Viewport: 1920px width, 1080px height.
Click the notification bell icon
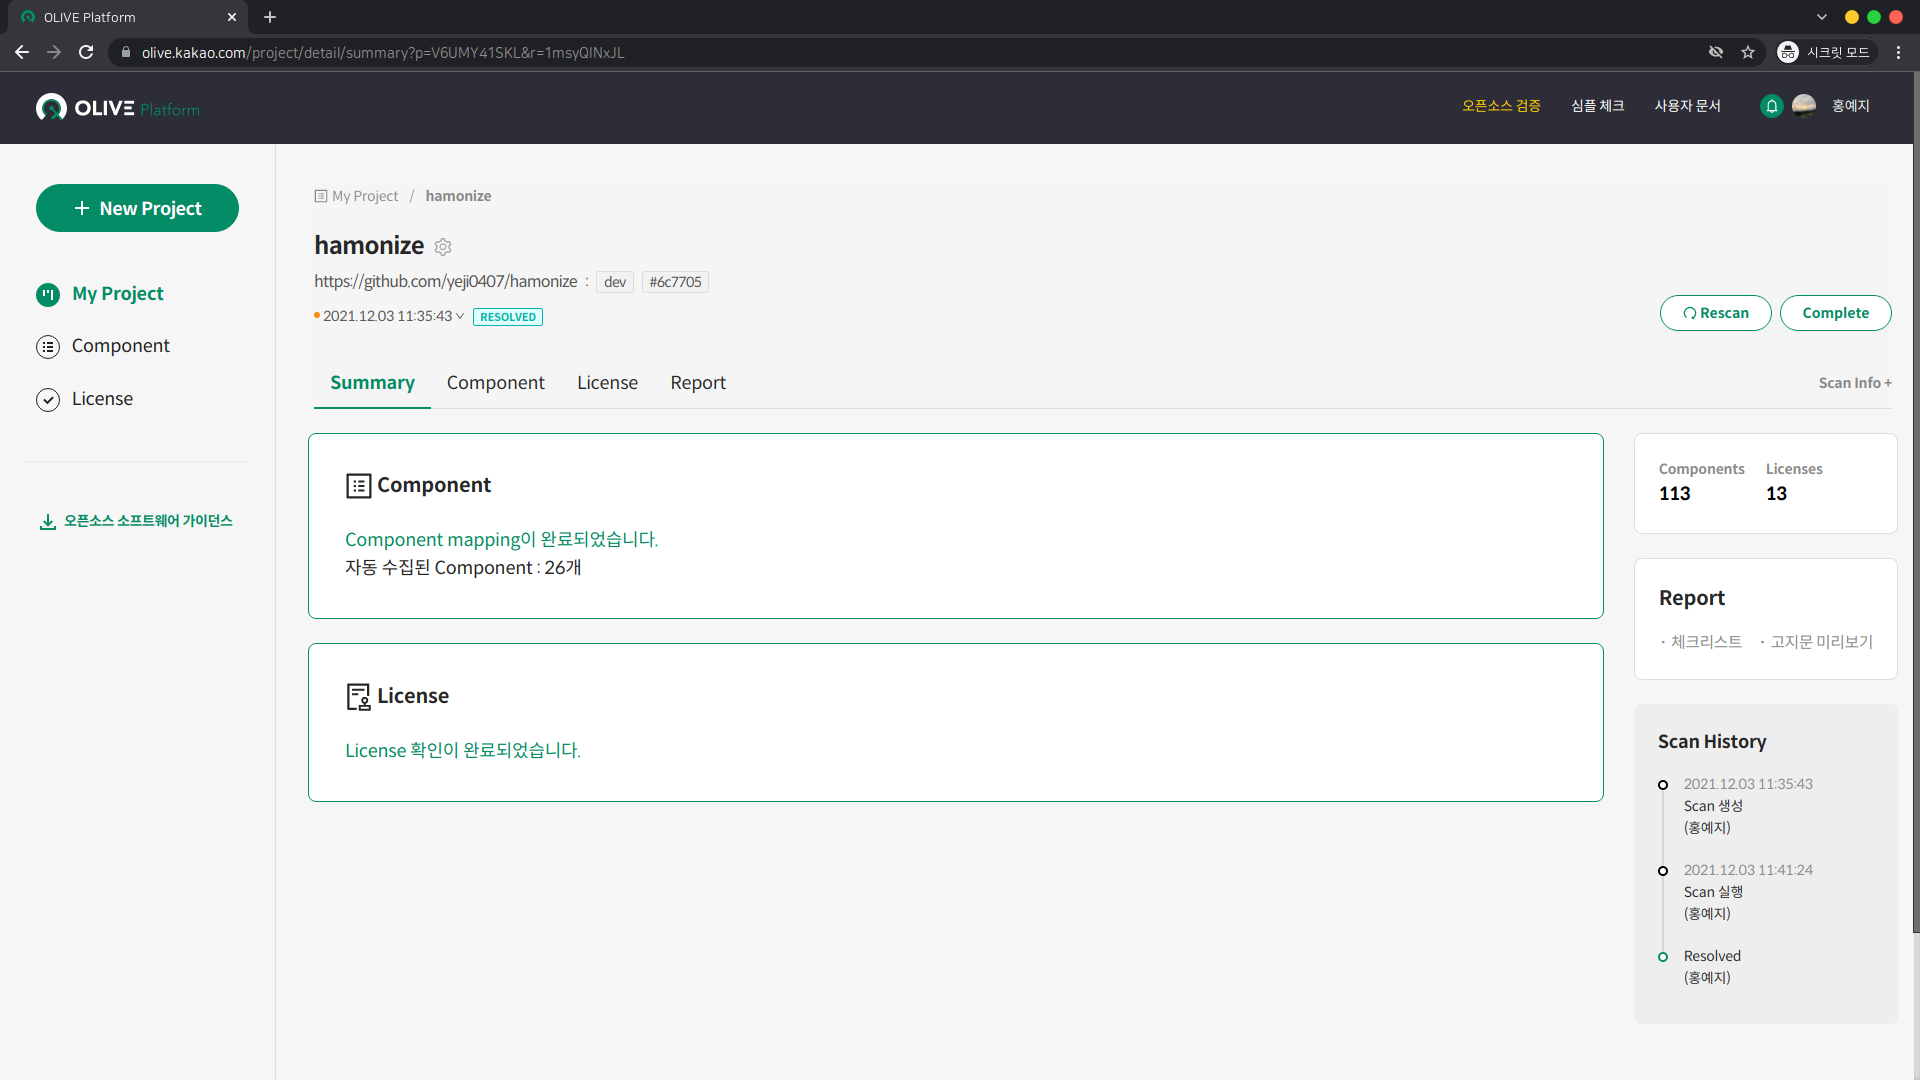pos(1771,106)
